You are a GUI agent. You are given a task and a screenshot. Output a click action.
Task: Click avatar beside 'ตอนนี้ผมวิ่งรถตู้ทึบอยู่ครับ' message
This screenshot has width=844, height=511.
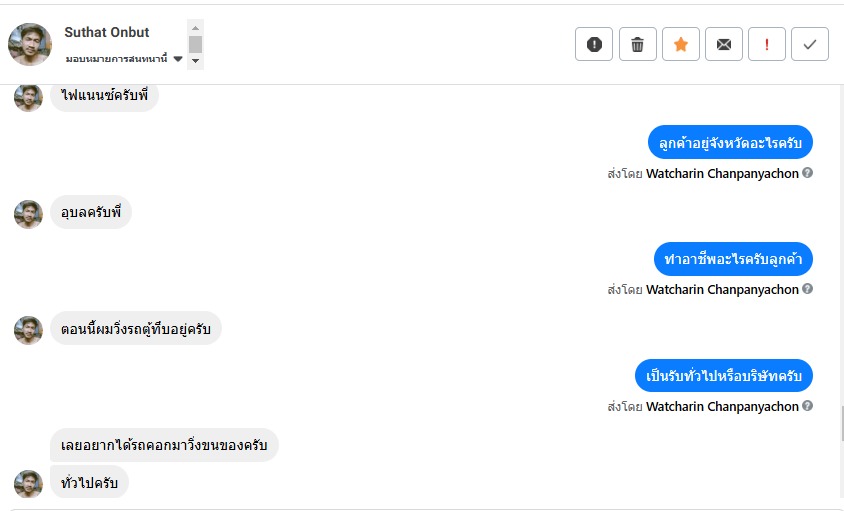click(28, 330)
